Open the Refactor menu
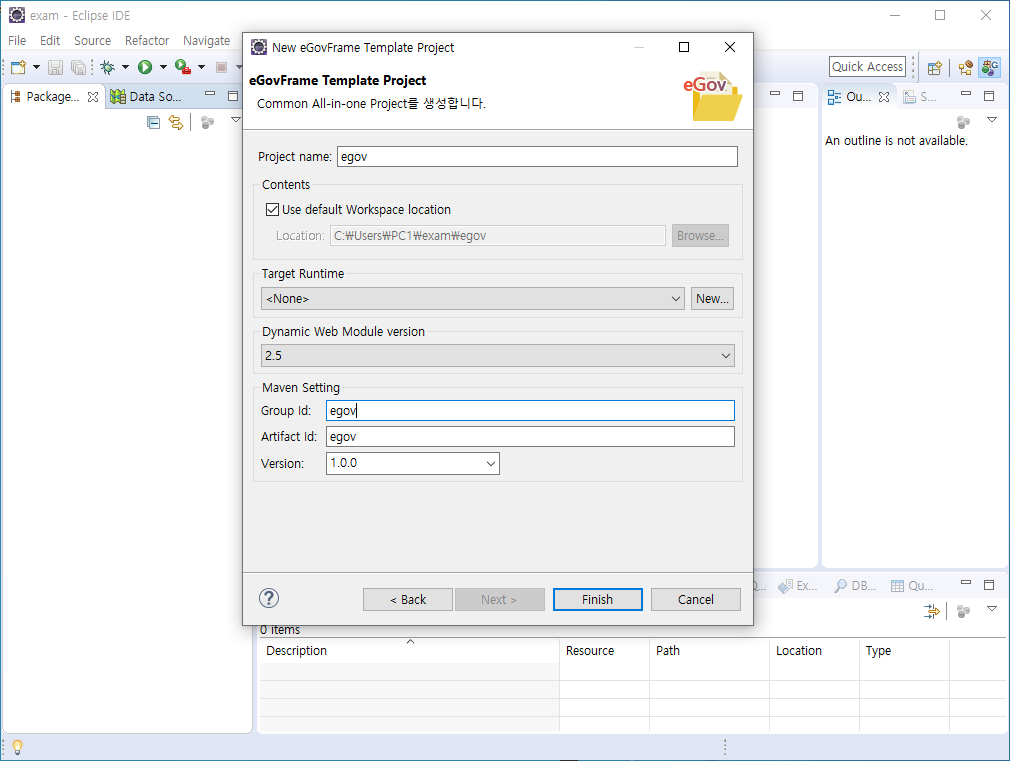This screenshot has width=1010, height=761. pos(147,41)
